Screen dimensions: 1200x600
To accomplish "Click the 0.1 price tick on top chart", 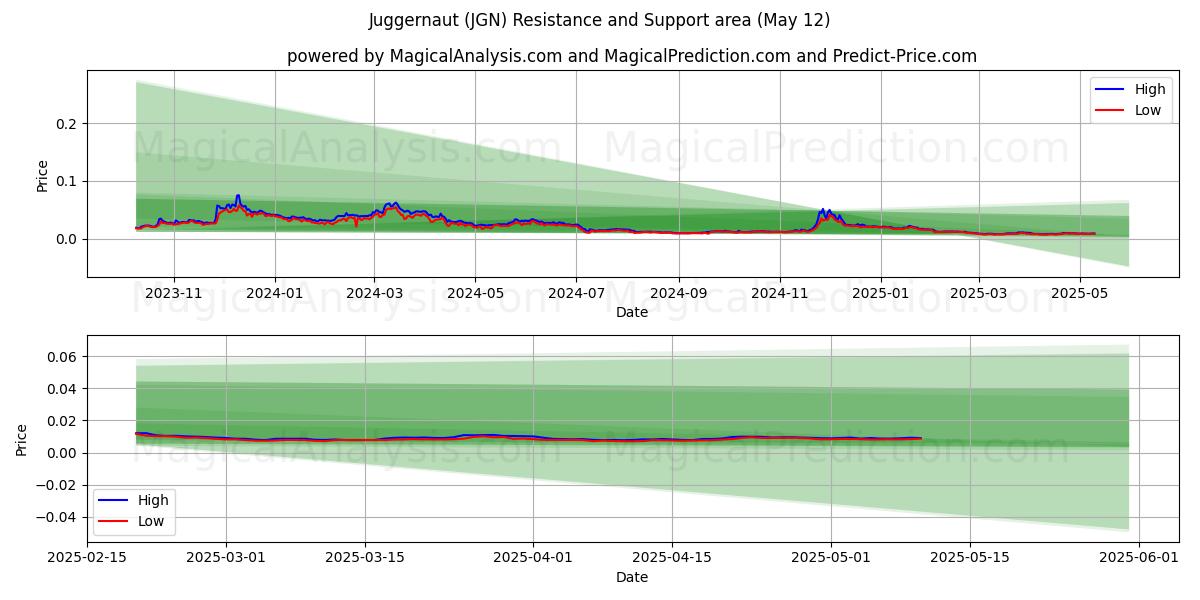I will (x=69, y=182).
